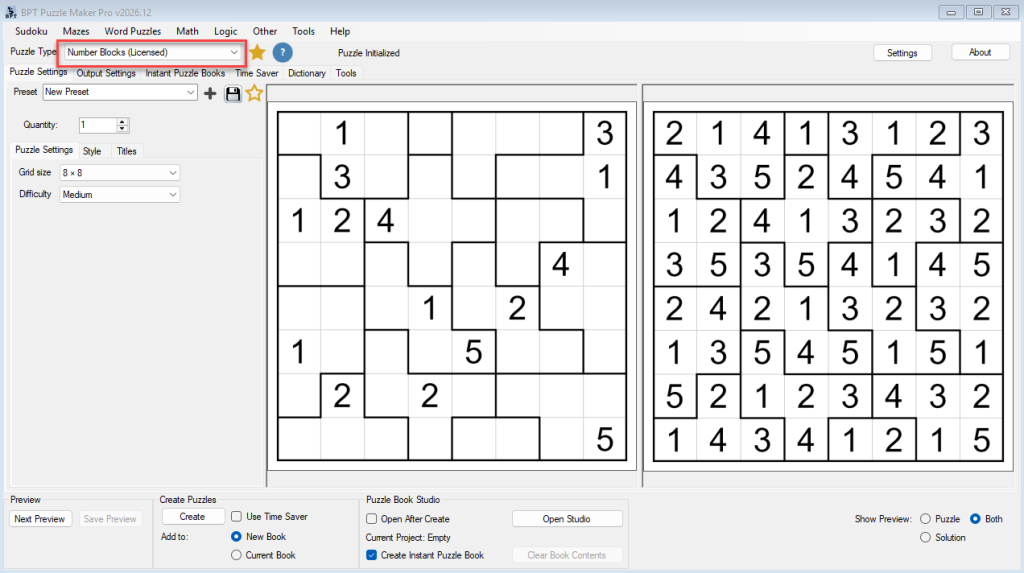Open the Difficulty dropdown
The height and width of the screenshot is (573, 1024).
tap(120, 195)
